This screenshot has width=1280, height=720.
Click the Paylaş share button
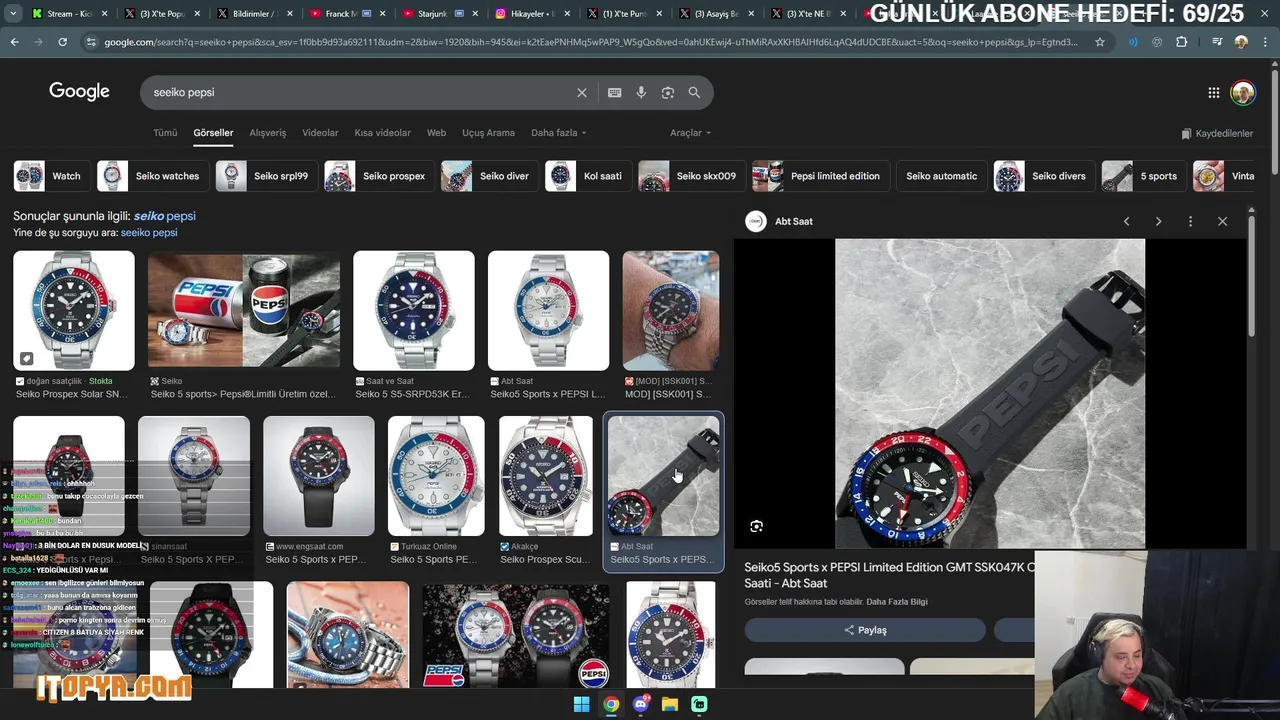click(x=865, y=630)
